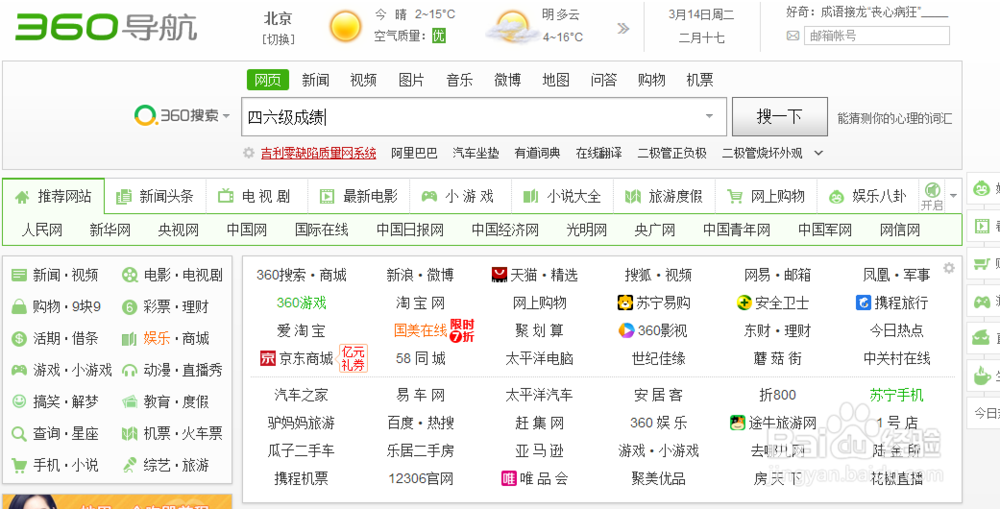Switch to the 旅游度假 category tab
The height and width of the screenshot is (509, 1000).
click(x=664, y=196)
